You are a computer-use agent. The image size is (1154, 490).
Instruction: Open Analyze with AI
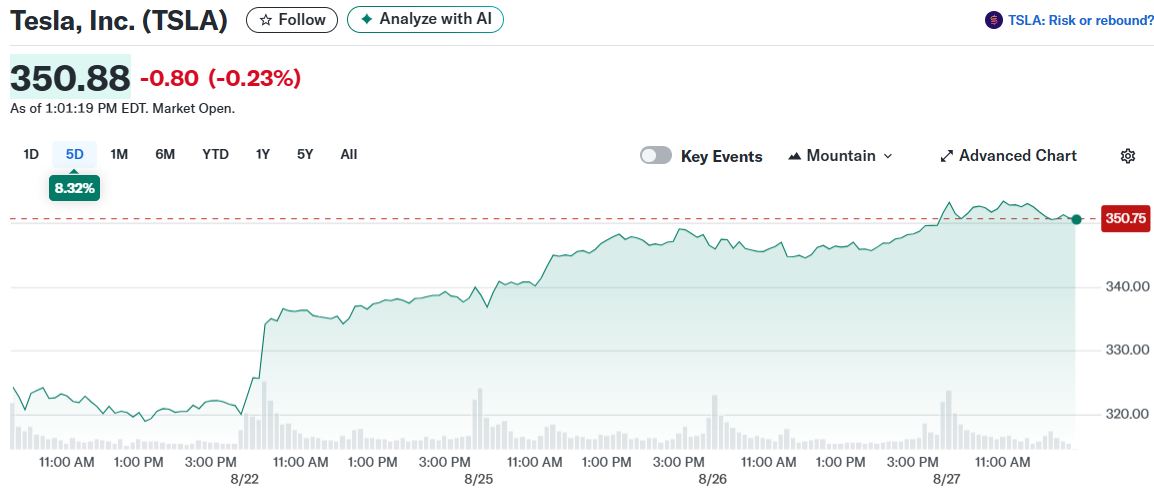pos(425,20)
